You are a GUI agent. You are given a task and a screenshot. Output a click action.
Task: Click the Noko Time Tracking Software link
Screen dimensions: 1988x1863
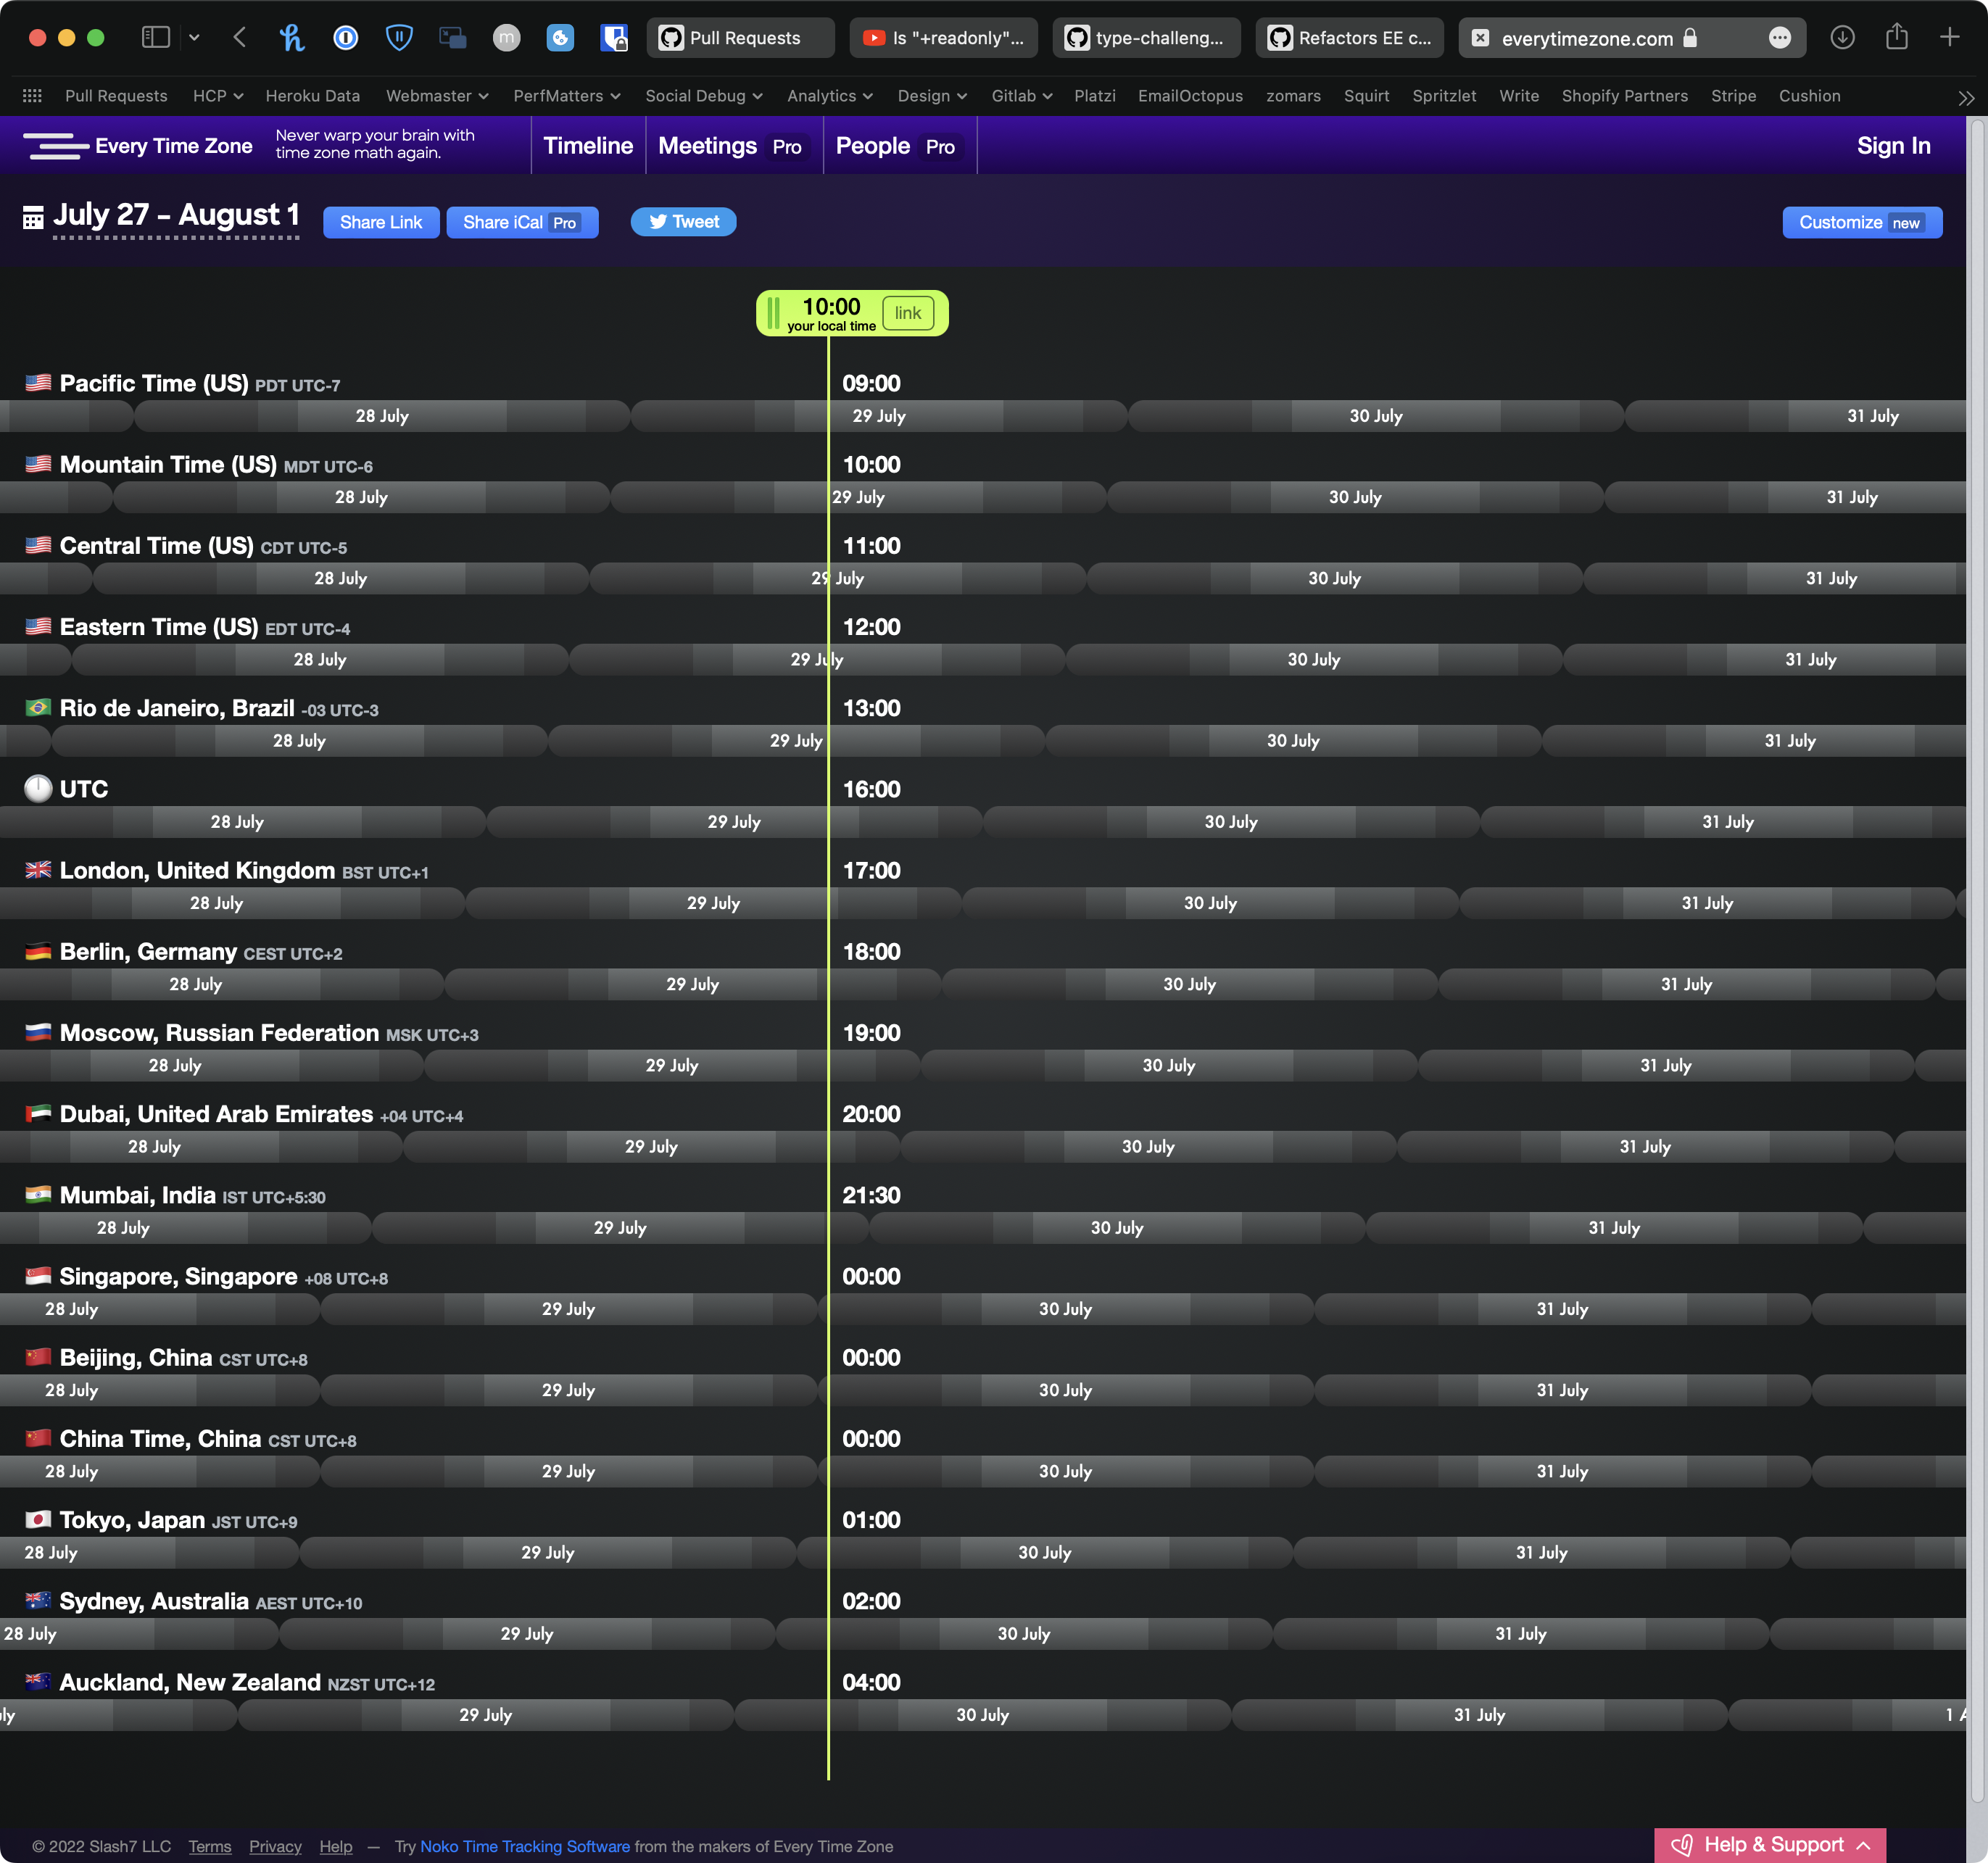click(524, 1846)
